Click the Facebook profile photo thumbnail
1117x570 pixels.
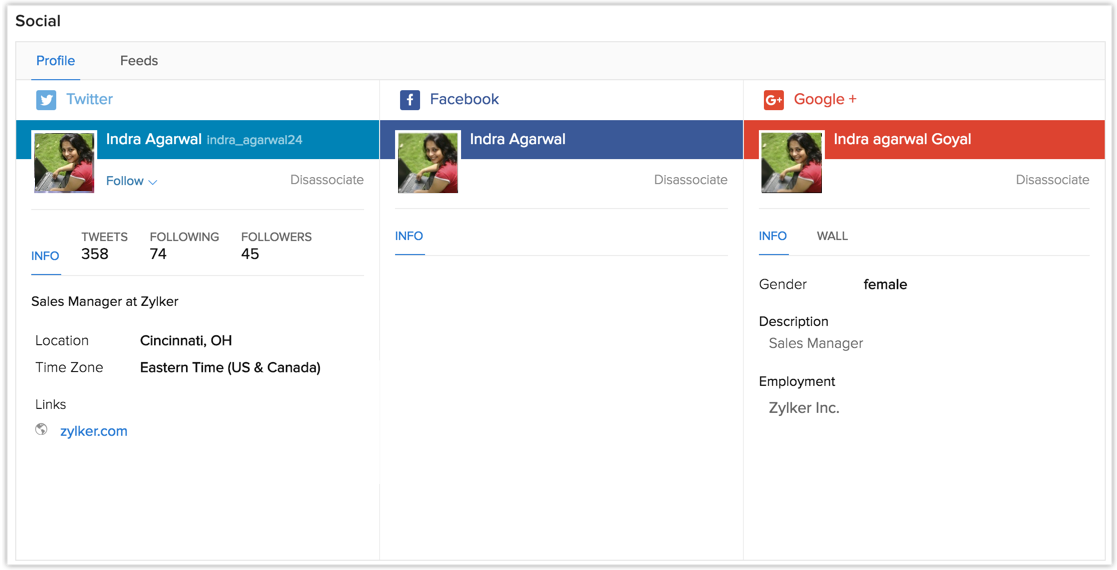428,161
